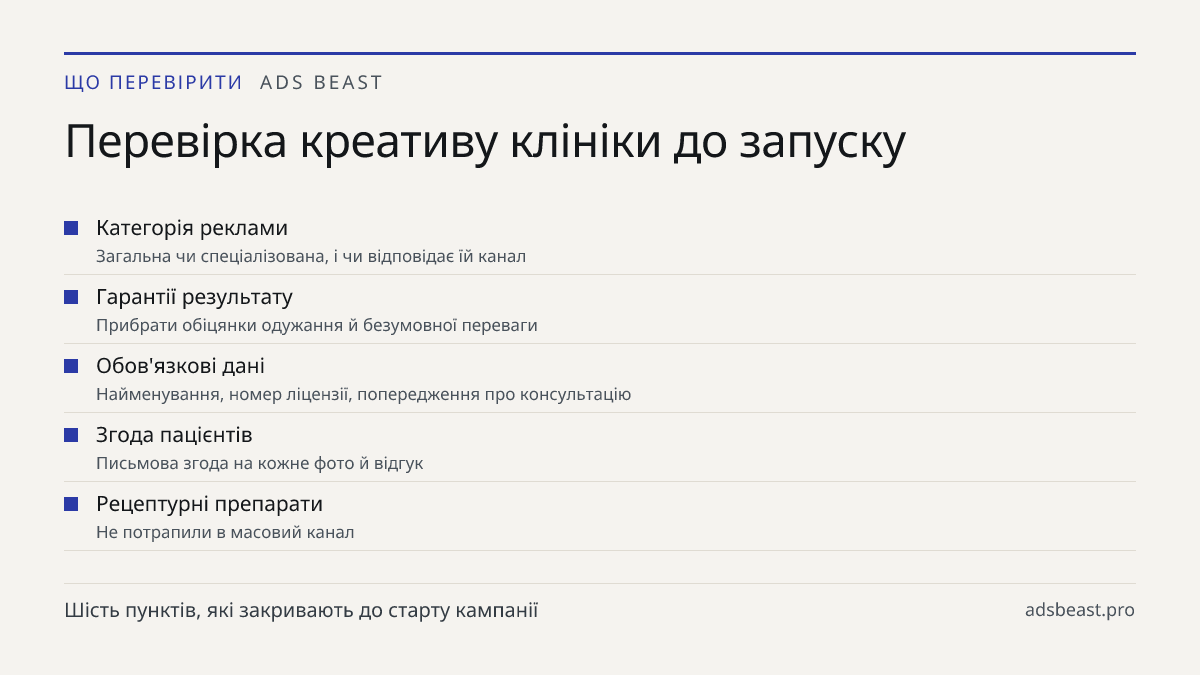Click the 'ADS BEAST' brand text
Viewport: 1200px width, 675px height.
(321, 83)
